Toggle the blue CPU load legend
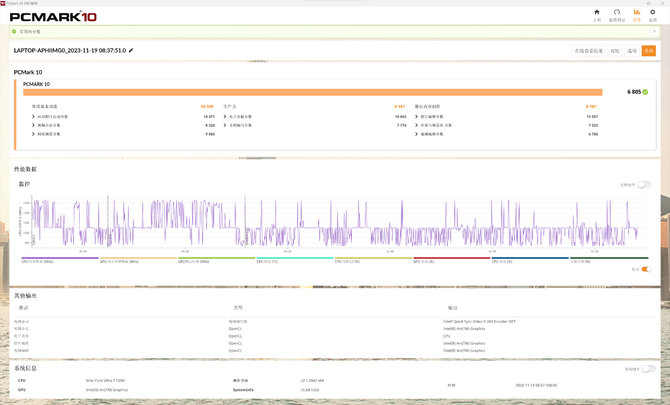 (530, 260)
